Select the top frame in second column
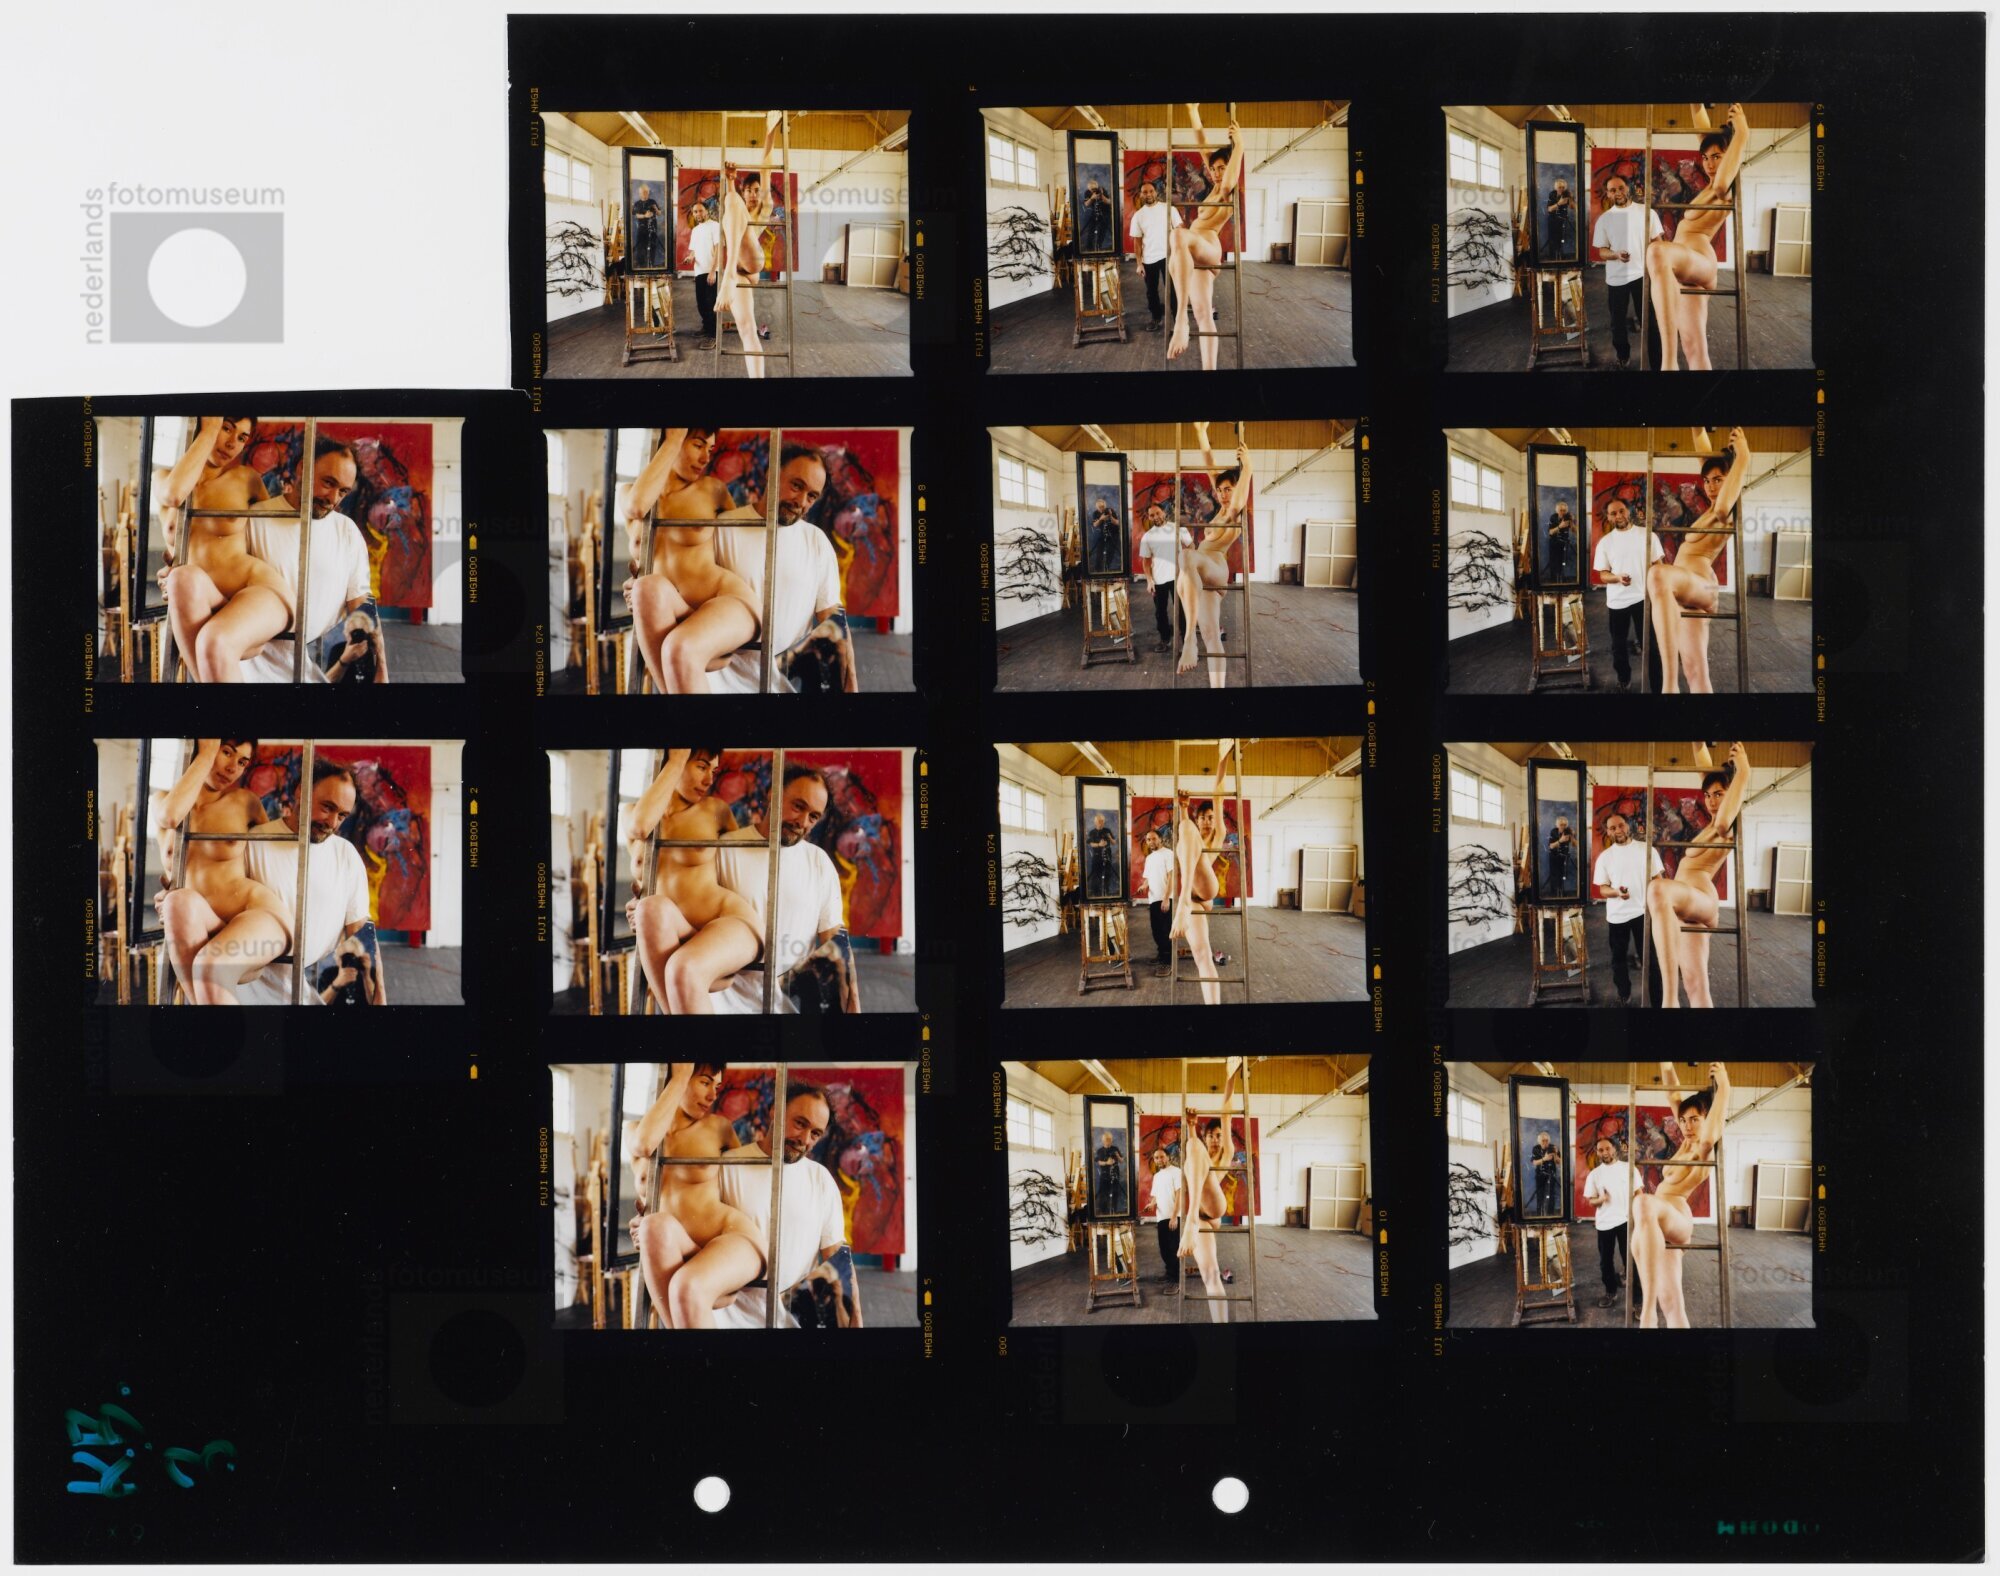2000x1576 pixels. pyautogui.click(x=727, y=243)
